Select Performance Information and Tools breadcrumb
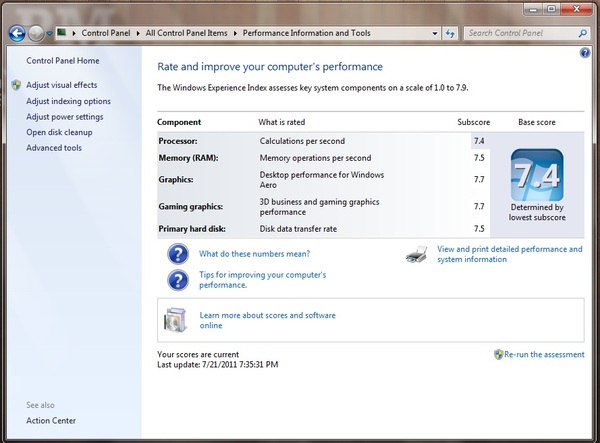This screenshot has width=600, height=443. (x=307, y=33)
